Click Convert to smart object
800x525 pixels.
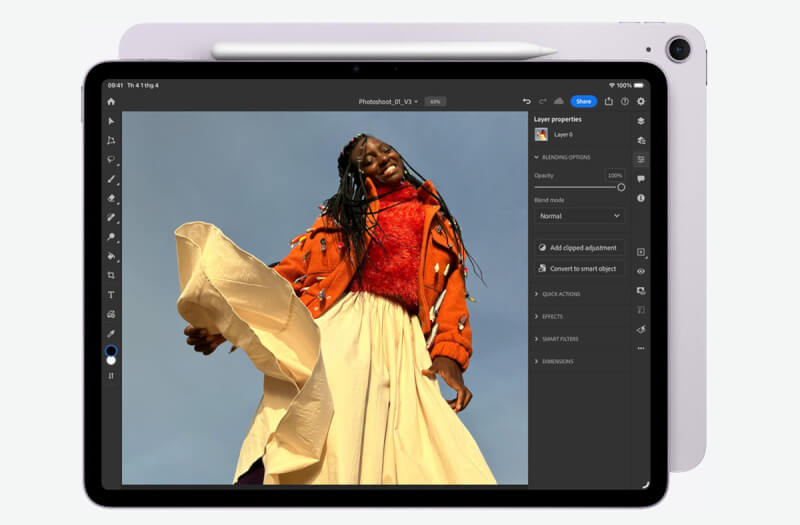tap(579, 268)
